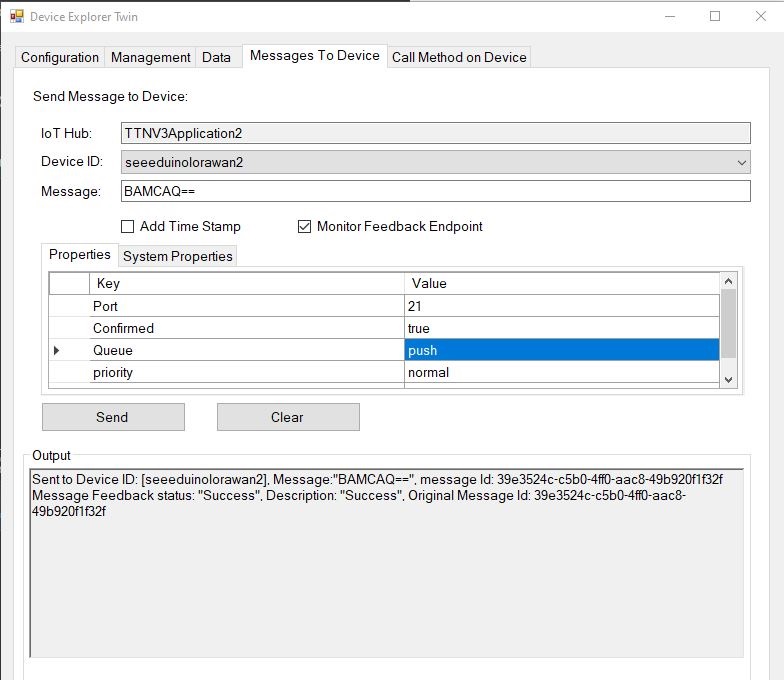Maximize the Device Explorer Twin window
The height and width of the screenshot is (680, 784).
(x=715, y=16)
